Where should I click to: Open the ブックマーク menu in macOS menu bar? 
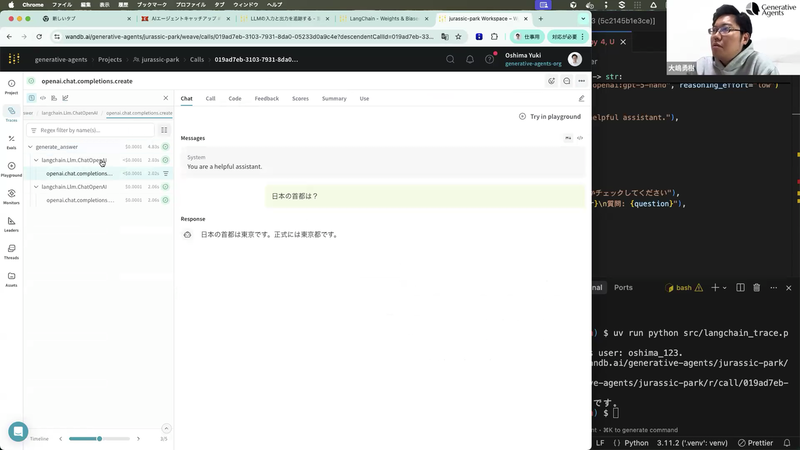coord(152,5)
